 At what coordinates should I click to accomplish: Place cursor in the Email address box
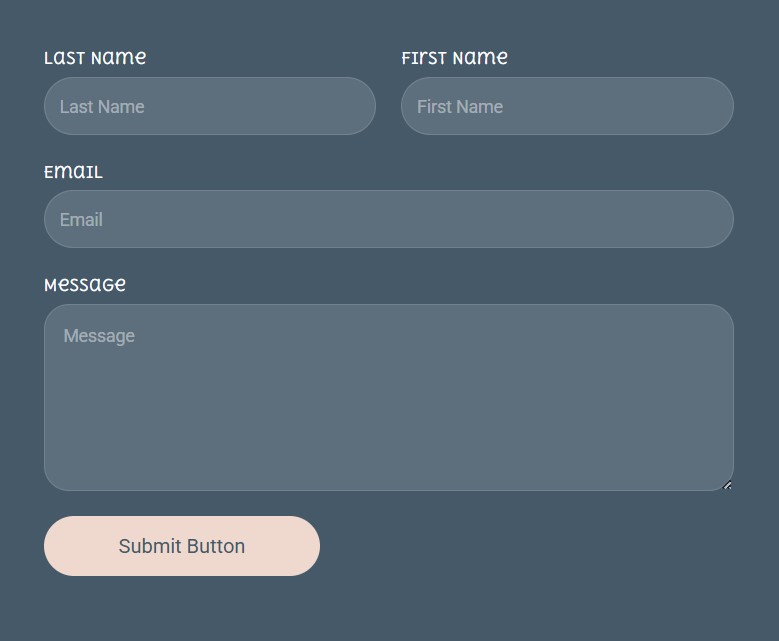[x=388, y=219]
